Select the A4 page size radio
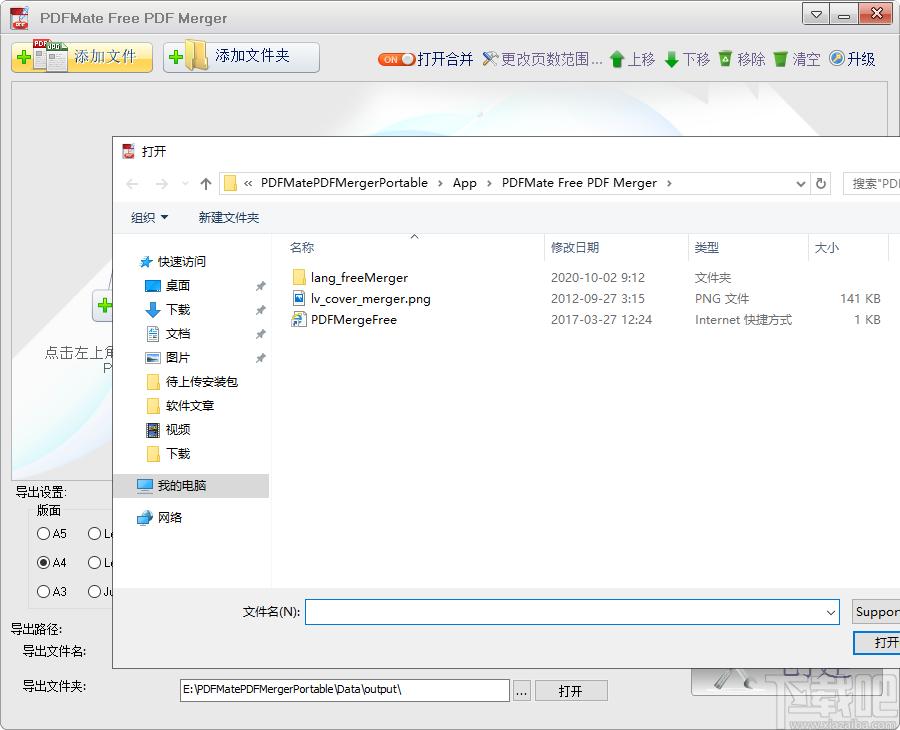 pos(43,562)
